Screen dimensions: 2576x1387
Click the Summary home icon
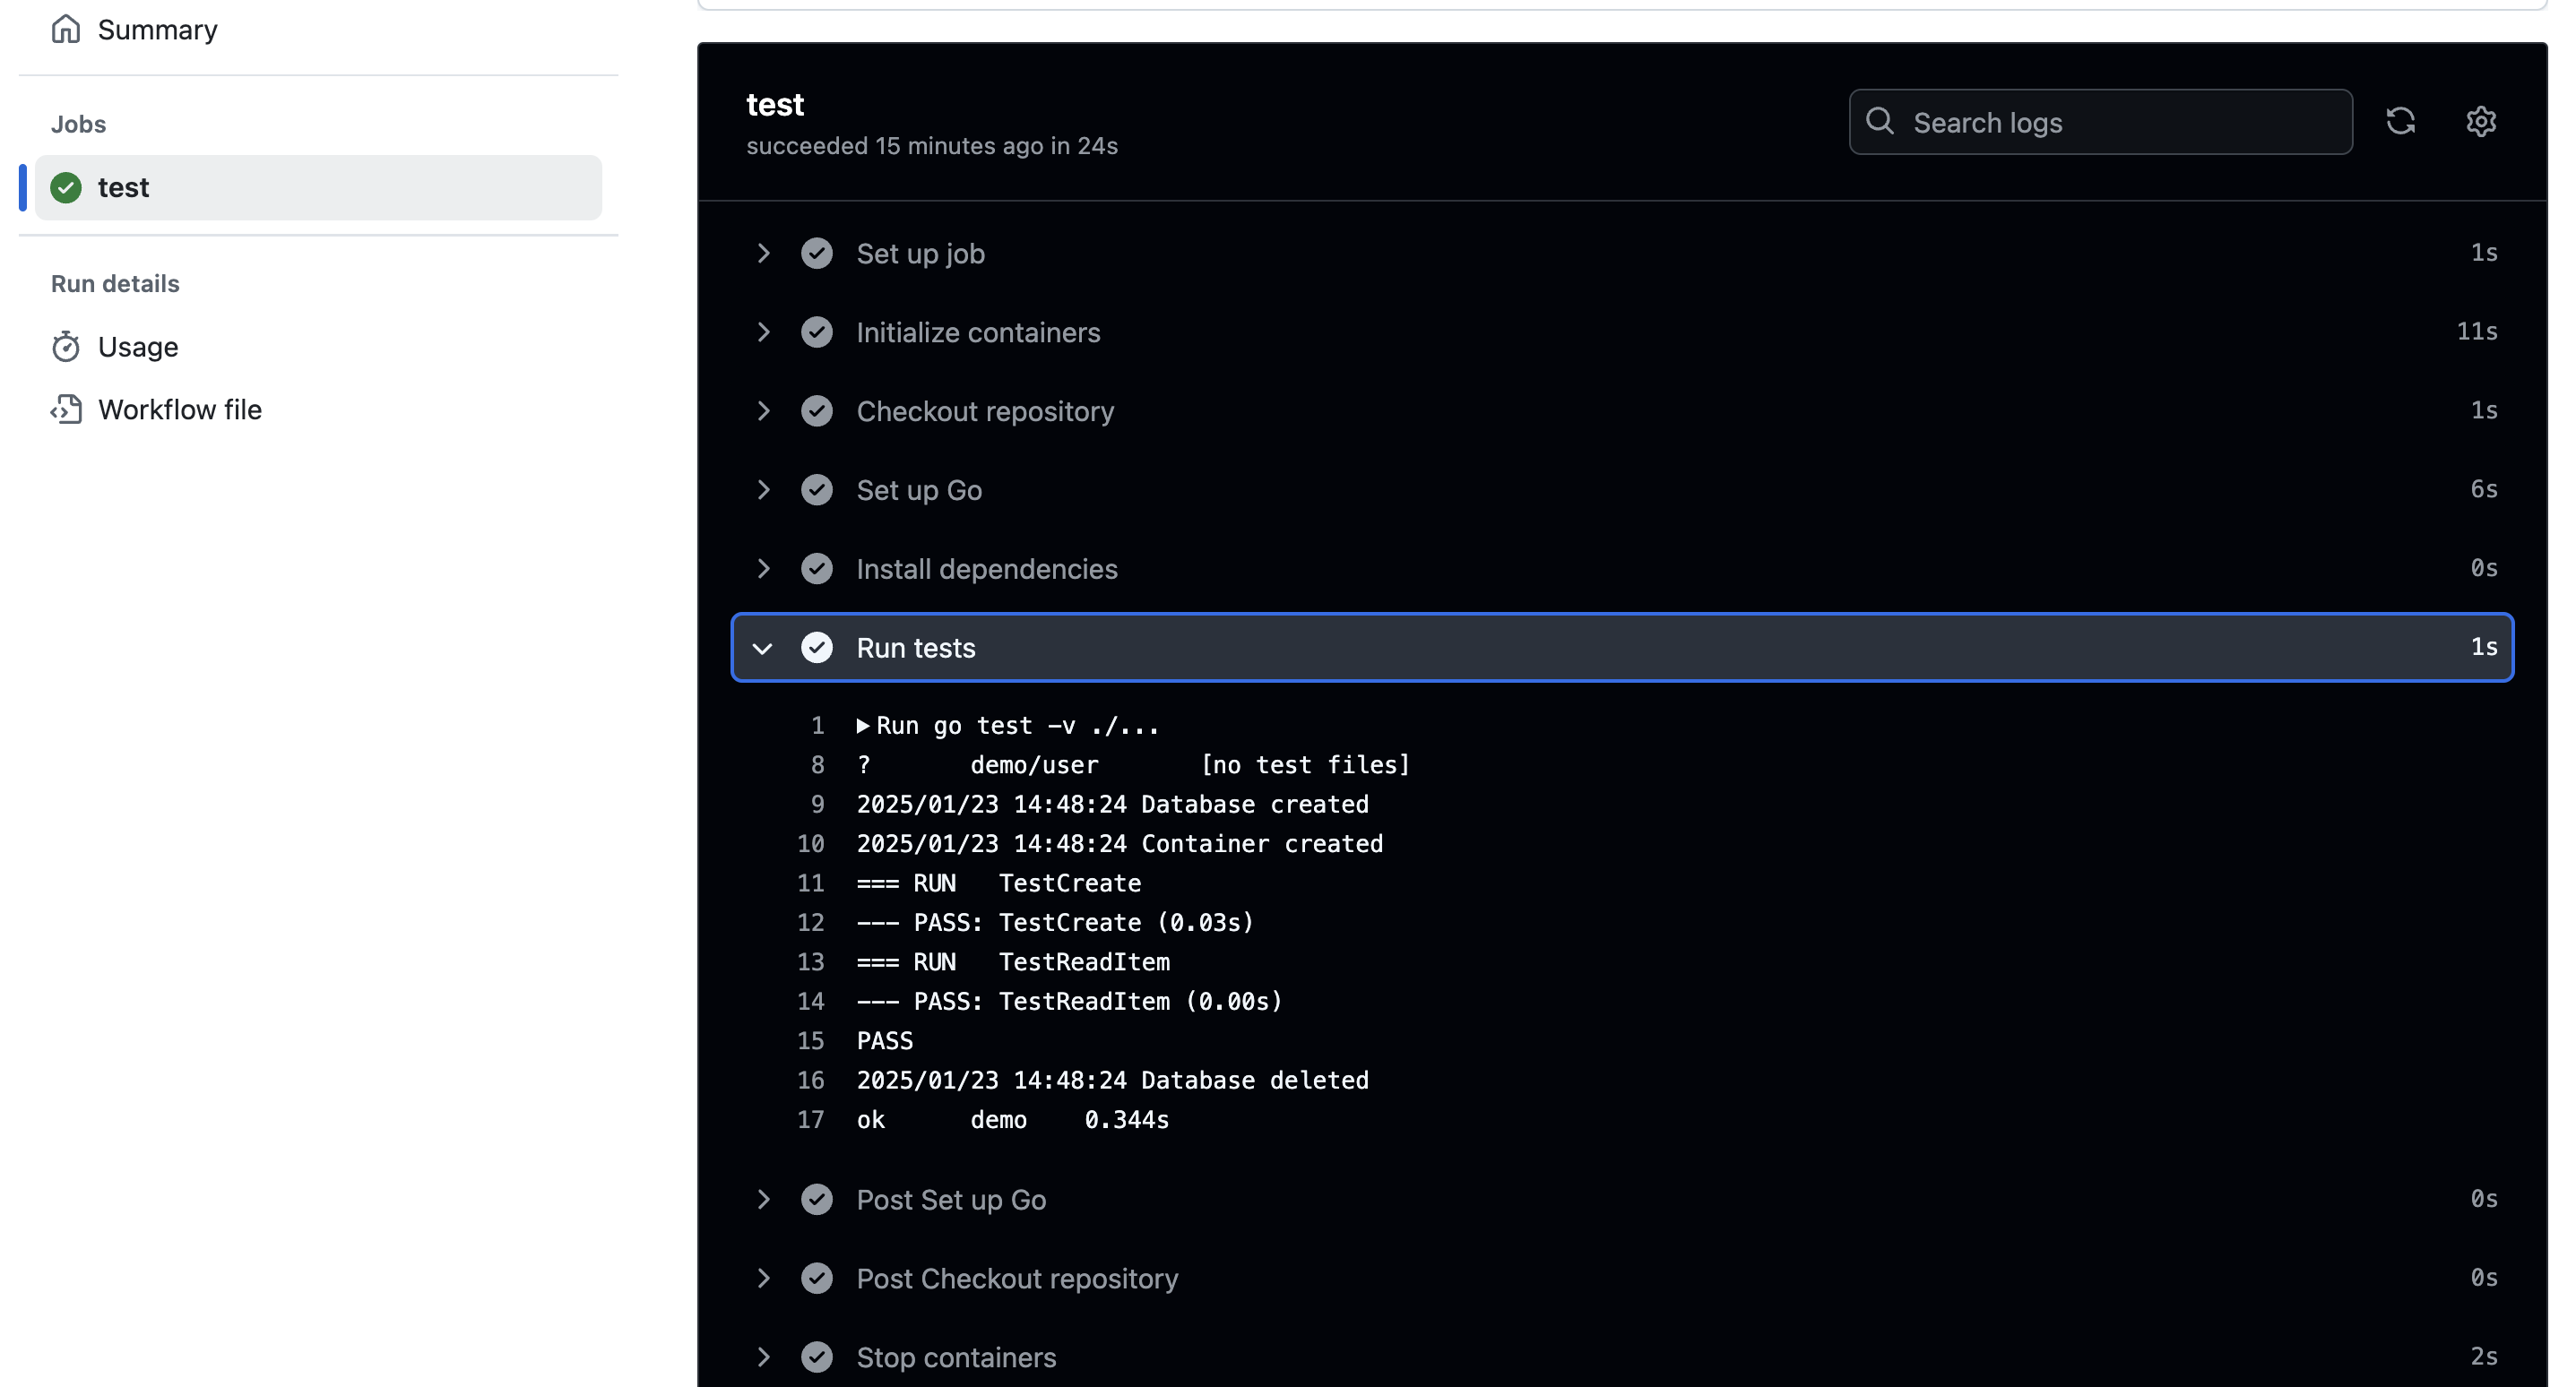(66, 29)
